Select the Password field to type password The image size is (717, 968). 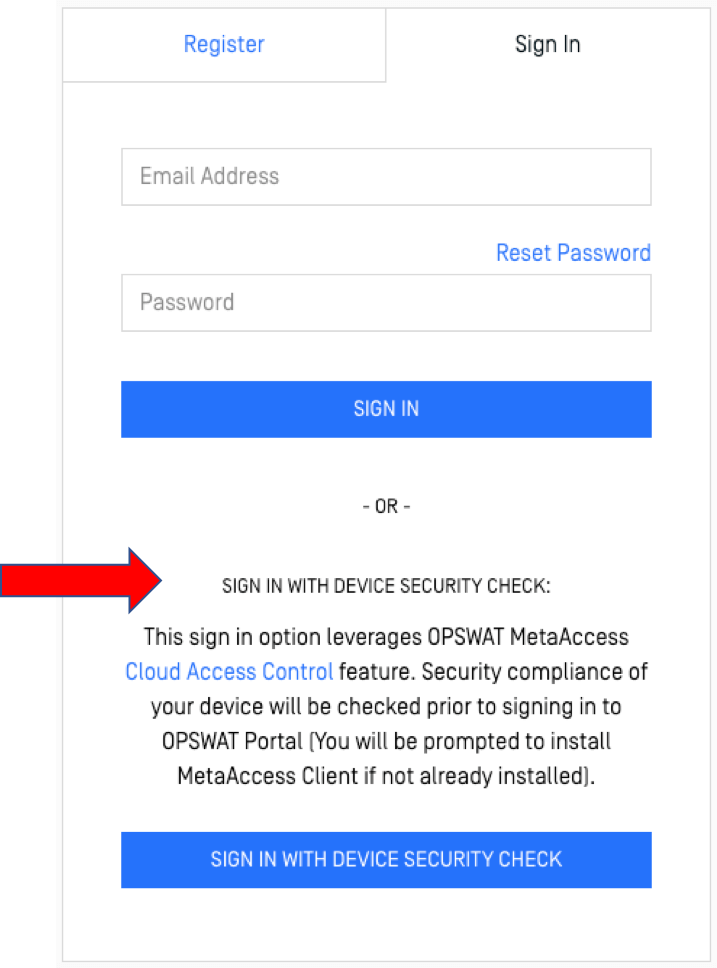pos(386,302)
